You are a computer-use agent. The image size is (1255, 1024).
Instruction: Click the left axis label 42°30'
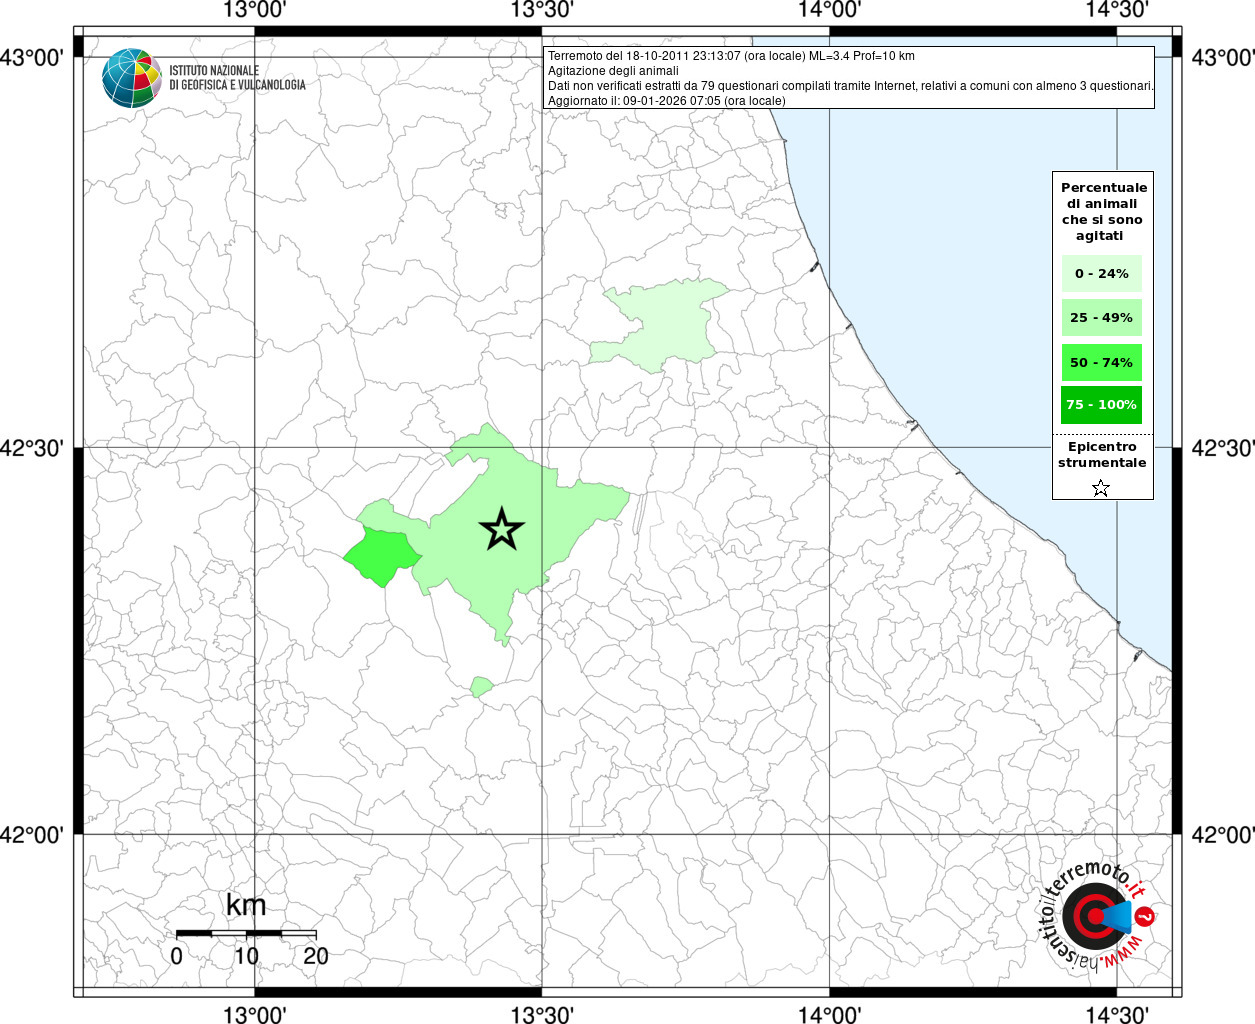click(x=33, y=448)
